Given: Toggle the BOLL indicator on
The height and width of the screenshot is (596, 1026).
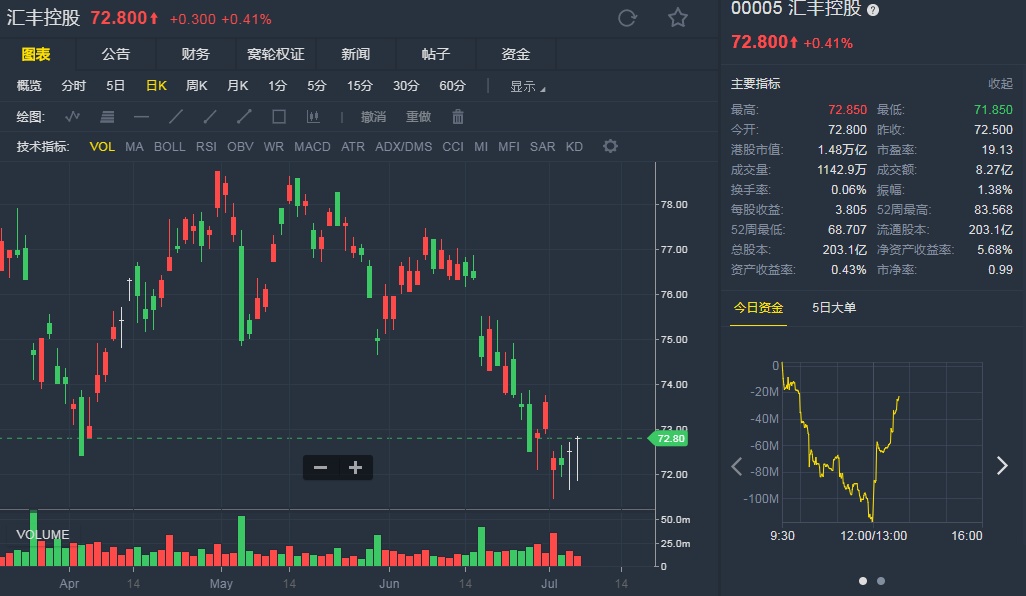Looking at the screenshot, I should click(x=169, y=147).
